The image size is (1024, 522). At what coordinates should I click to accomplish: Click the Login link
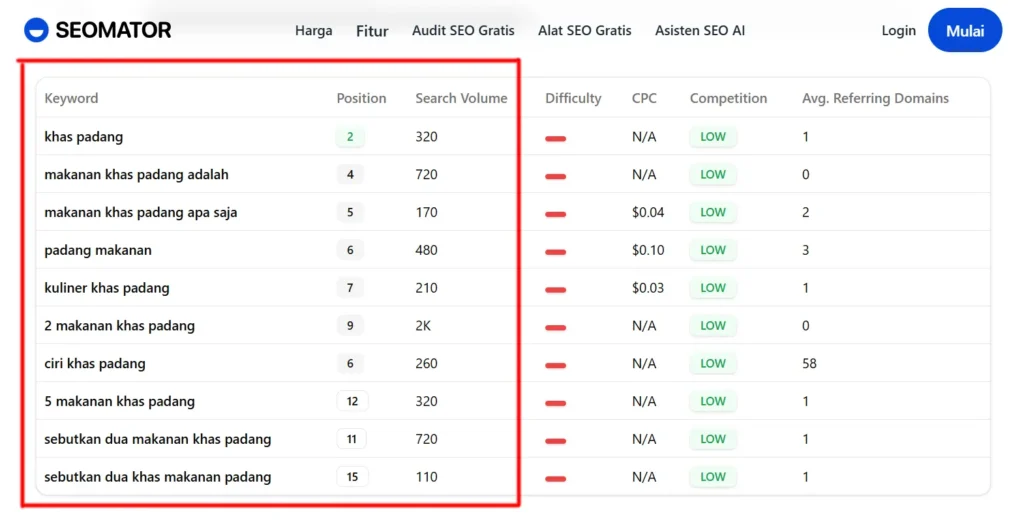(899, 31)
